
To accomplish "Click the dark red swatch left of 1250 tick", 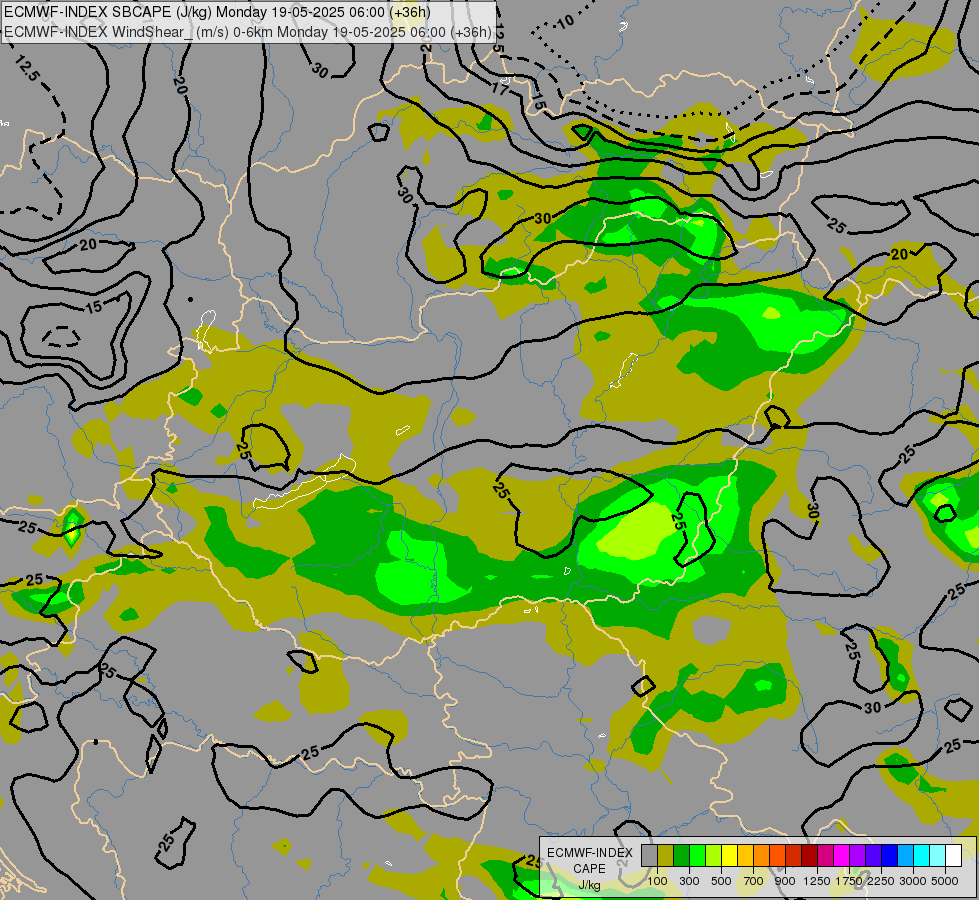I will coord(810,856).
